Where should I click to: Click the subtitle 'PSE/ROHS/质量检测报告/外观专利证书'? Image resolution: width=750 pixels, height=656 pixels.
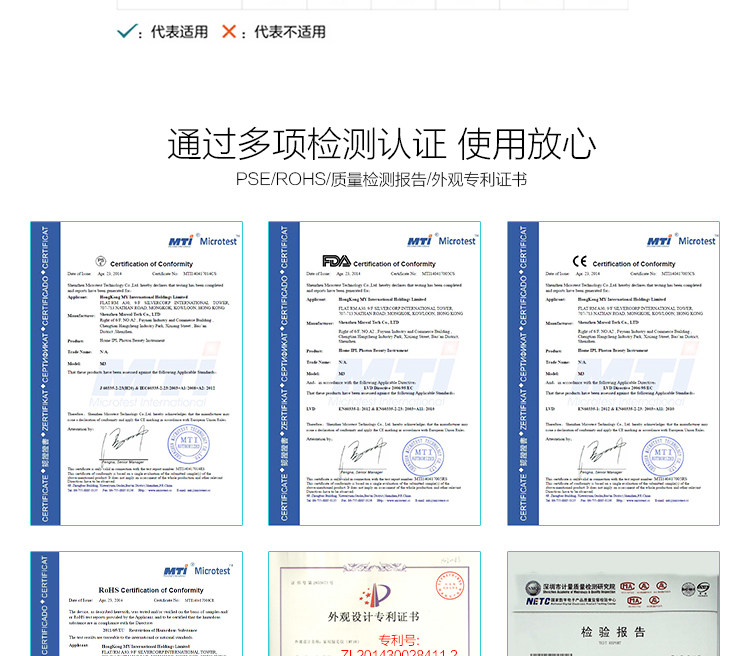coord(381,179)
